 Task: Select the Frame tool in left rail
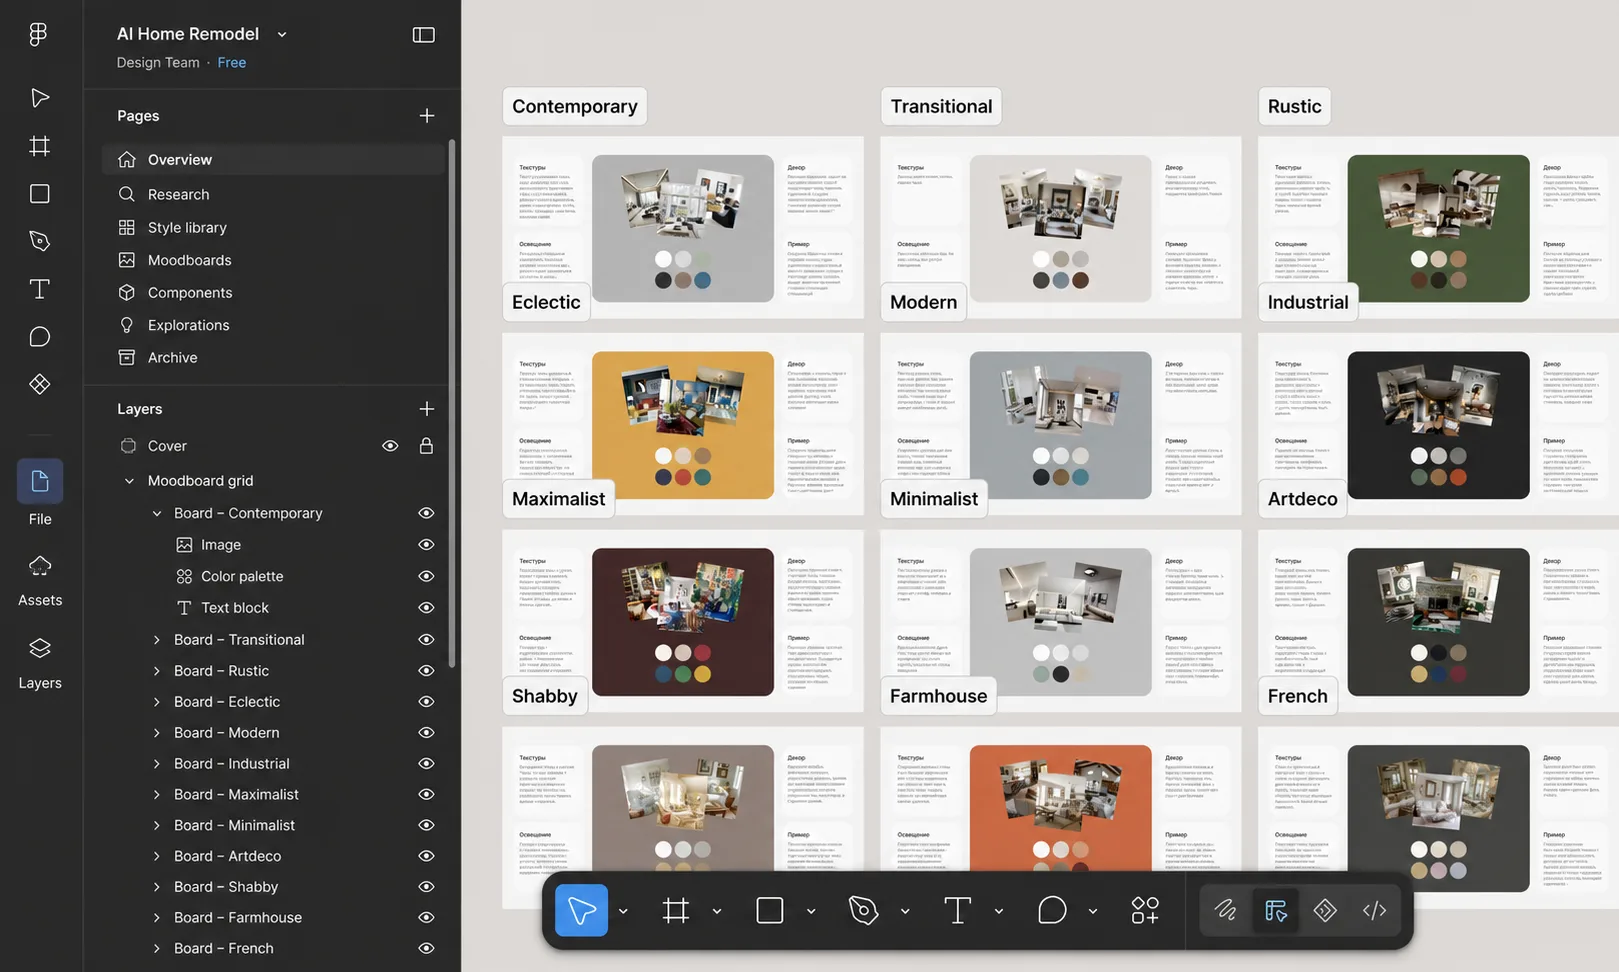39,146
